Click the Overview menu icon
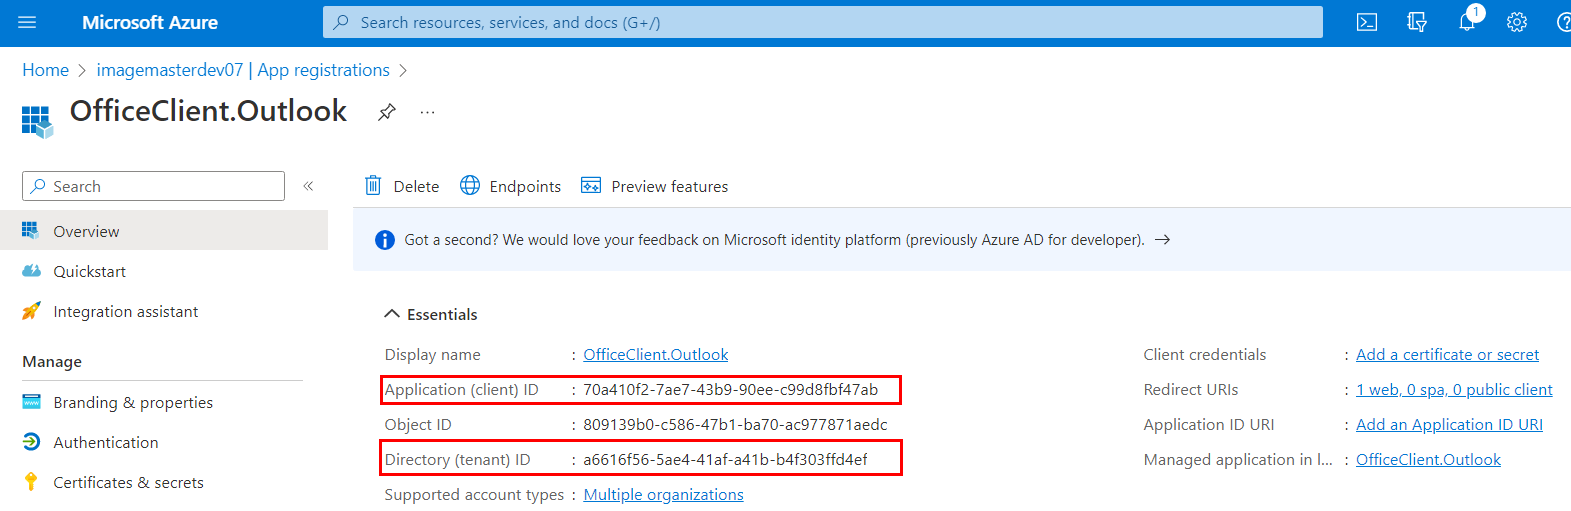The width and height of the screenshot is (1571, 511). click(x=31, y=230)
